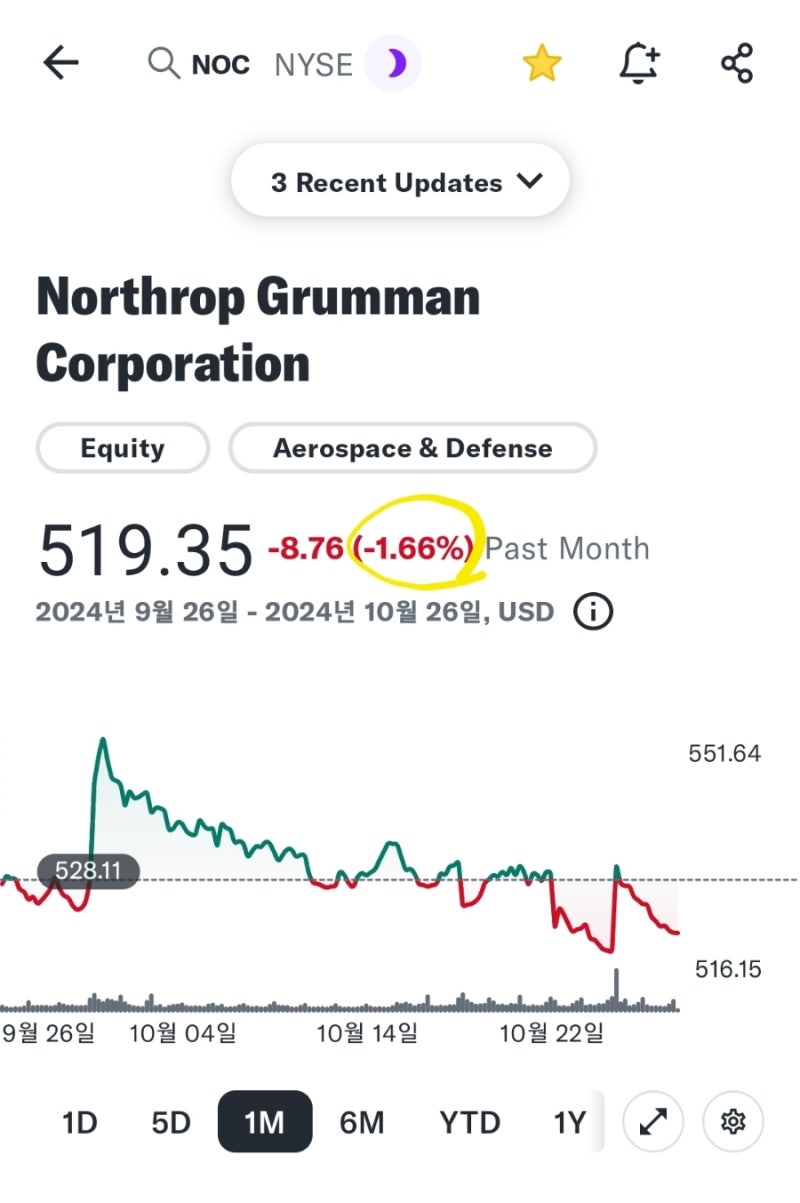Tap the NOC ticker search field
The image size is (800, 1203).
[x=221, y=65]
